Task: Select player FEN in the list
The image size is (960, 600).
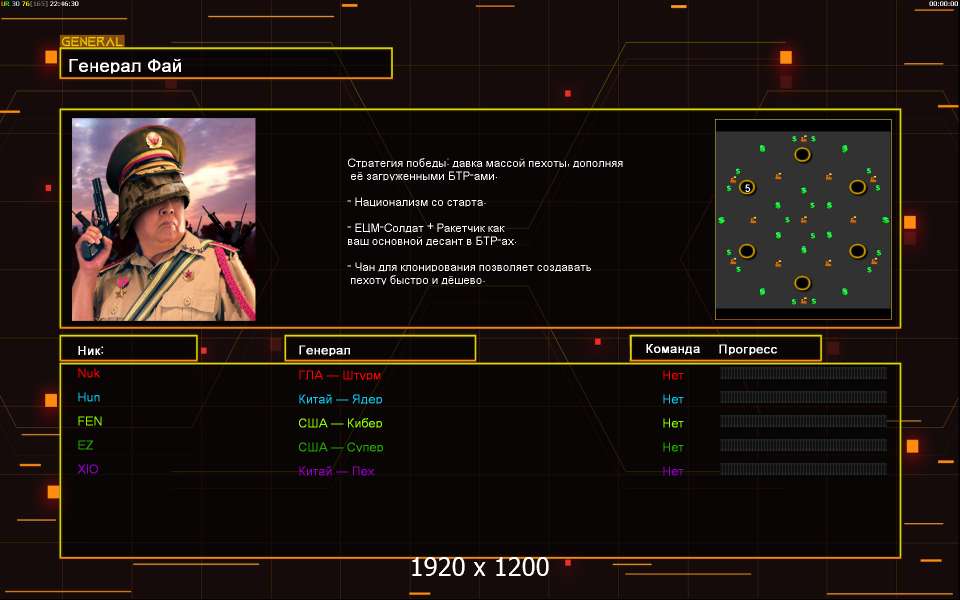Action: tap(90, 421)
